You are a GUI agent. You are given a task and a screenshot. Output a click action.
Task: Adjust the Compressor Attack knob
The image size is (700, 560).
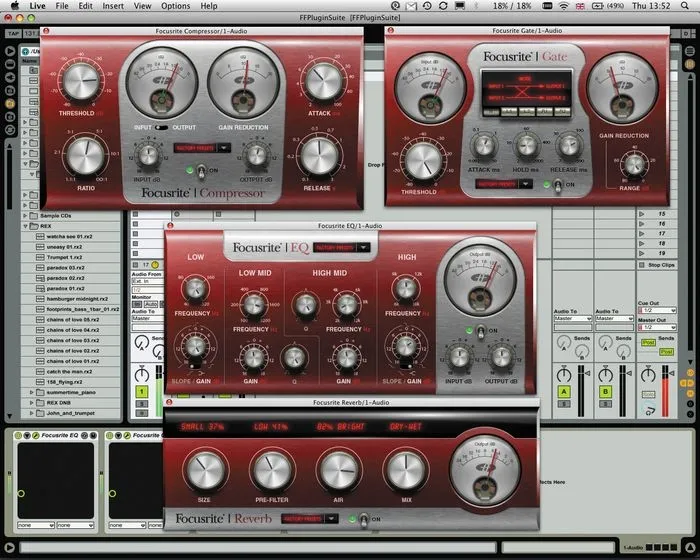pyautogui.click(x=323, y=82)
